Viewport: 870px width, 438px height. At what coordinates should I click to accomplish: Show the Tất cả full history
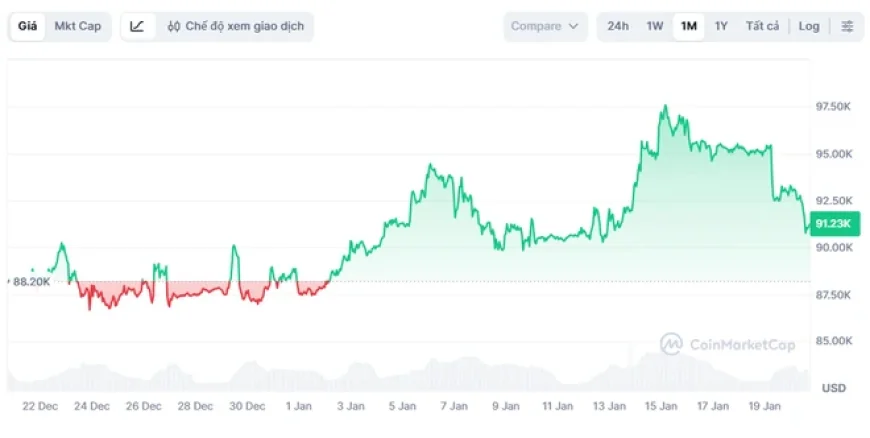pyautogui.click(x=762, y=26)
